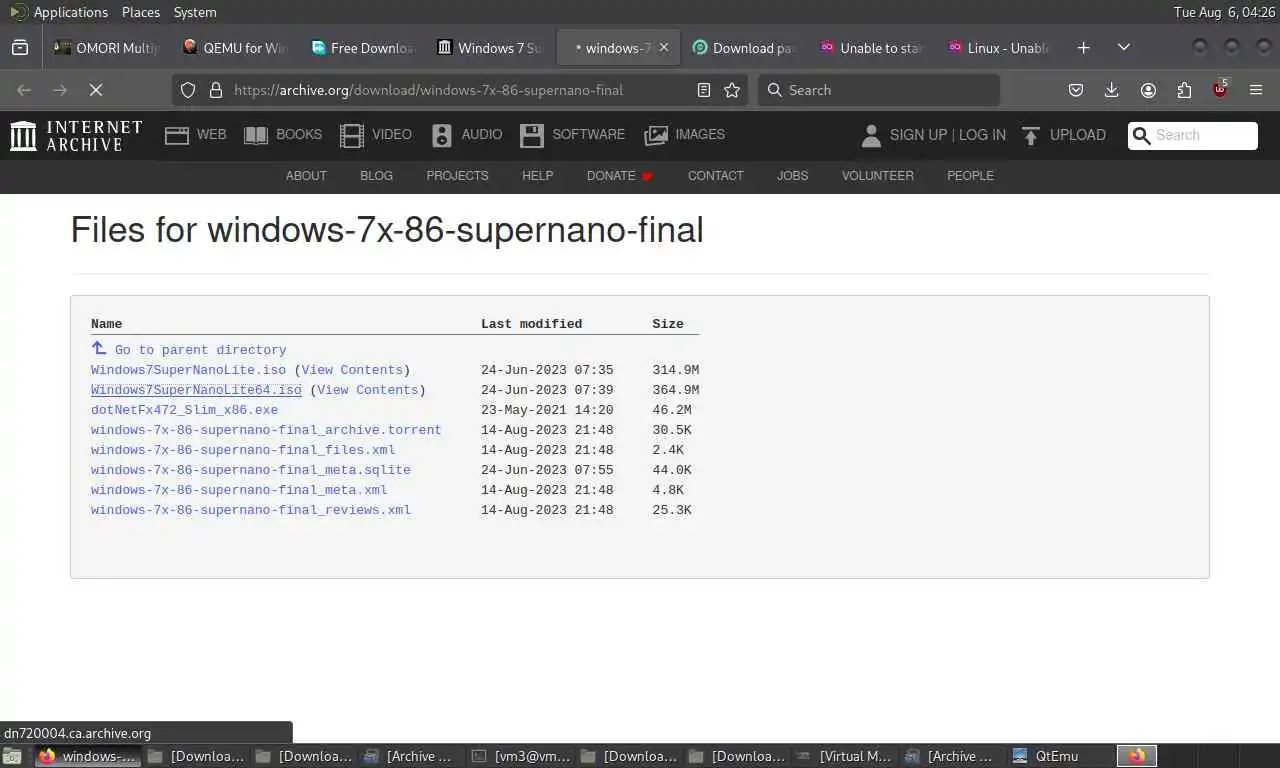The height and width of the screenshot is (768, 1280).
Task: Open the Archive AUDIO section
Action: click(467, 135)
